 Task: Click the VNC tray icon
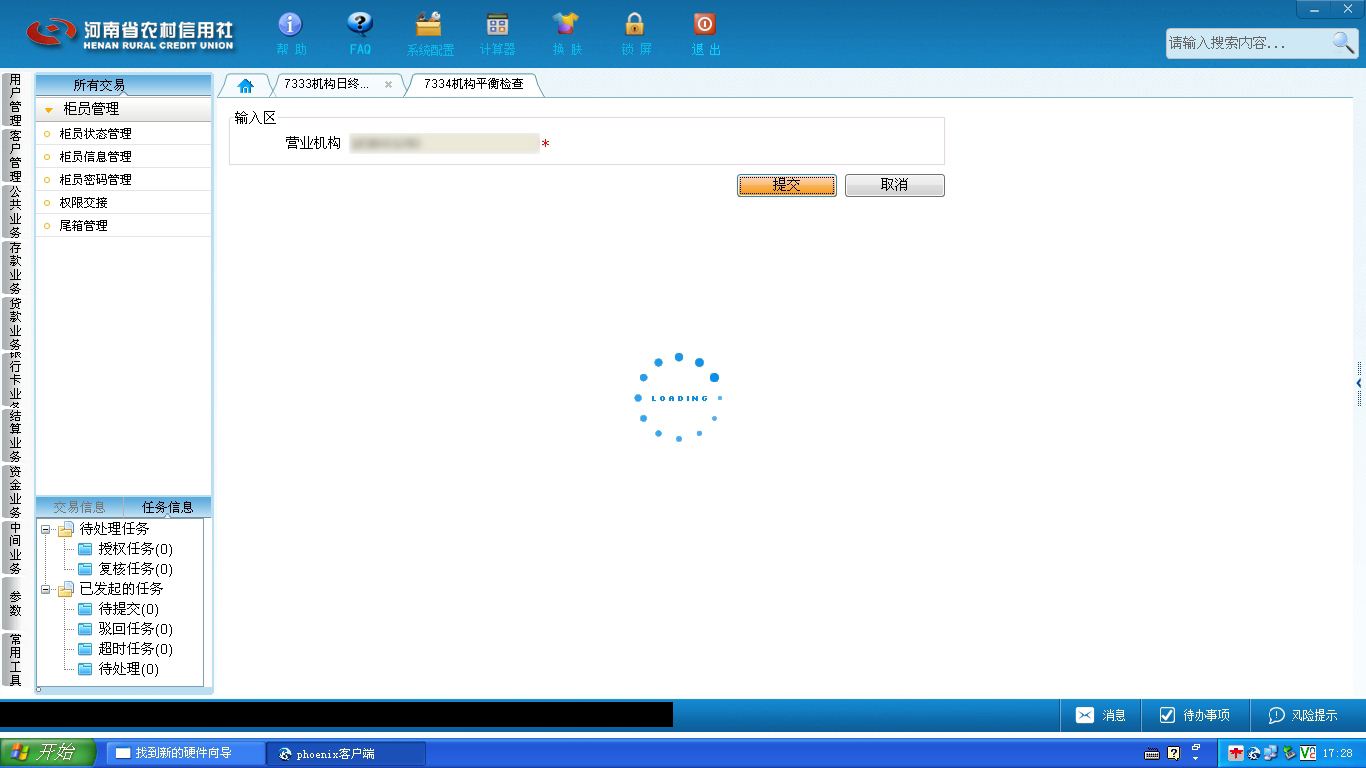[1307, 753]
